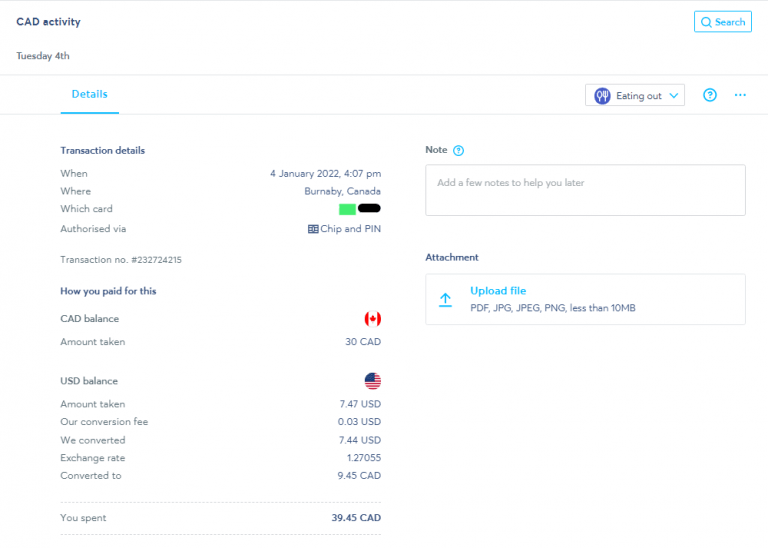
Task: Click the upload arrow icon
Action: [446, 299]
